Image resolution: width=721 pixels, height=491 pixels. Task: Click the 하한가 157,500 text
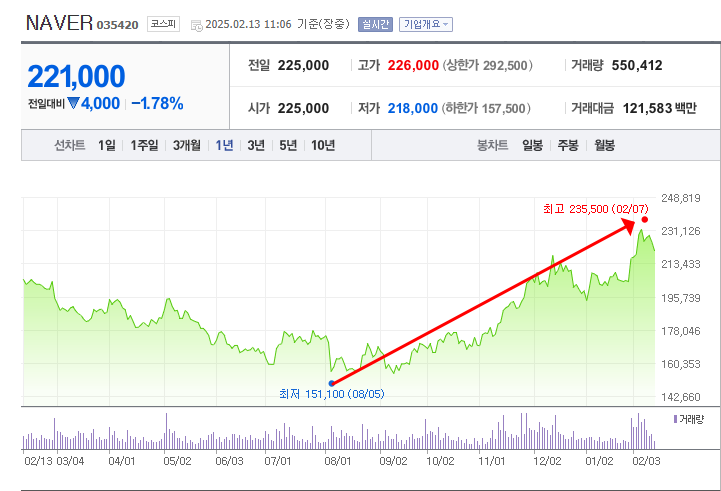pyautogui.click(x=486, y=108)
